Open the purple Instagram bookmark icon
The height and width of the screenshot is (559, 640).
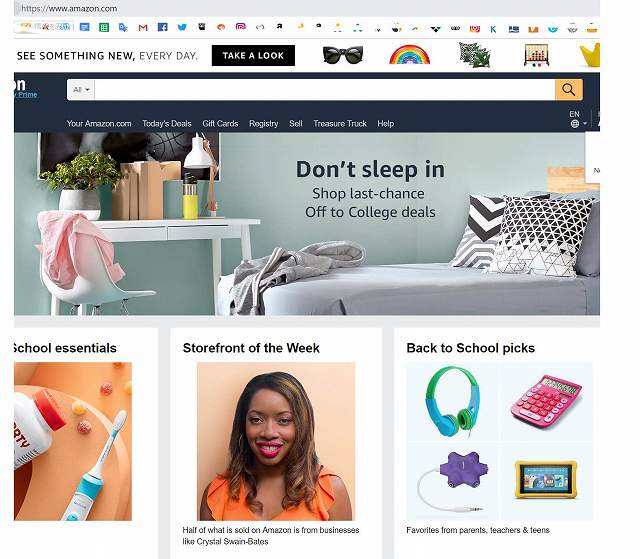point(241,27)
